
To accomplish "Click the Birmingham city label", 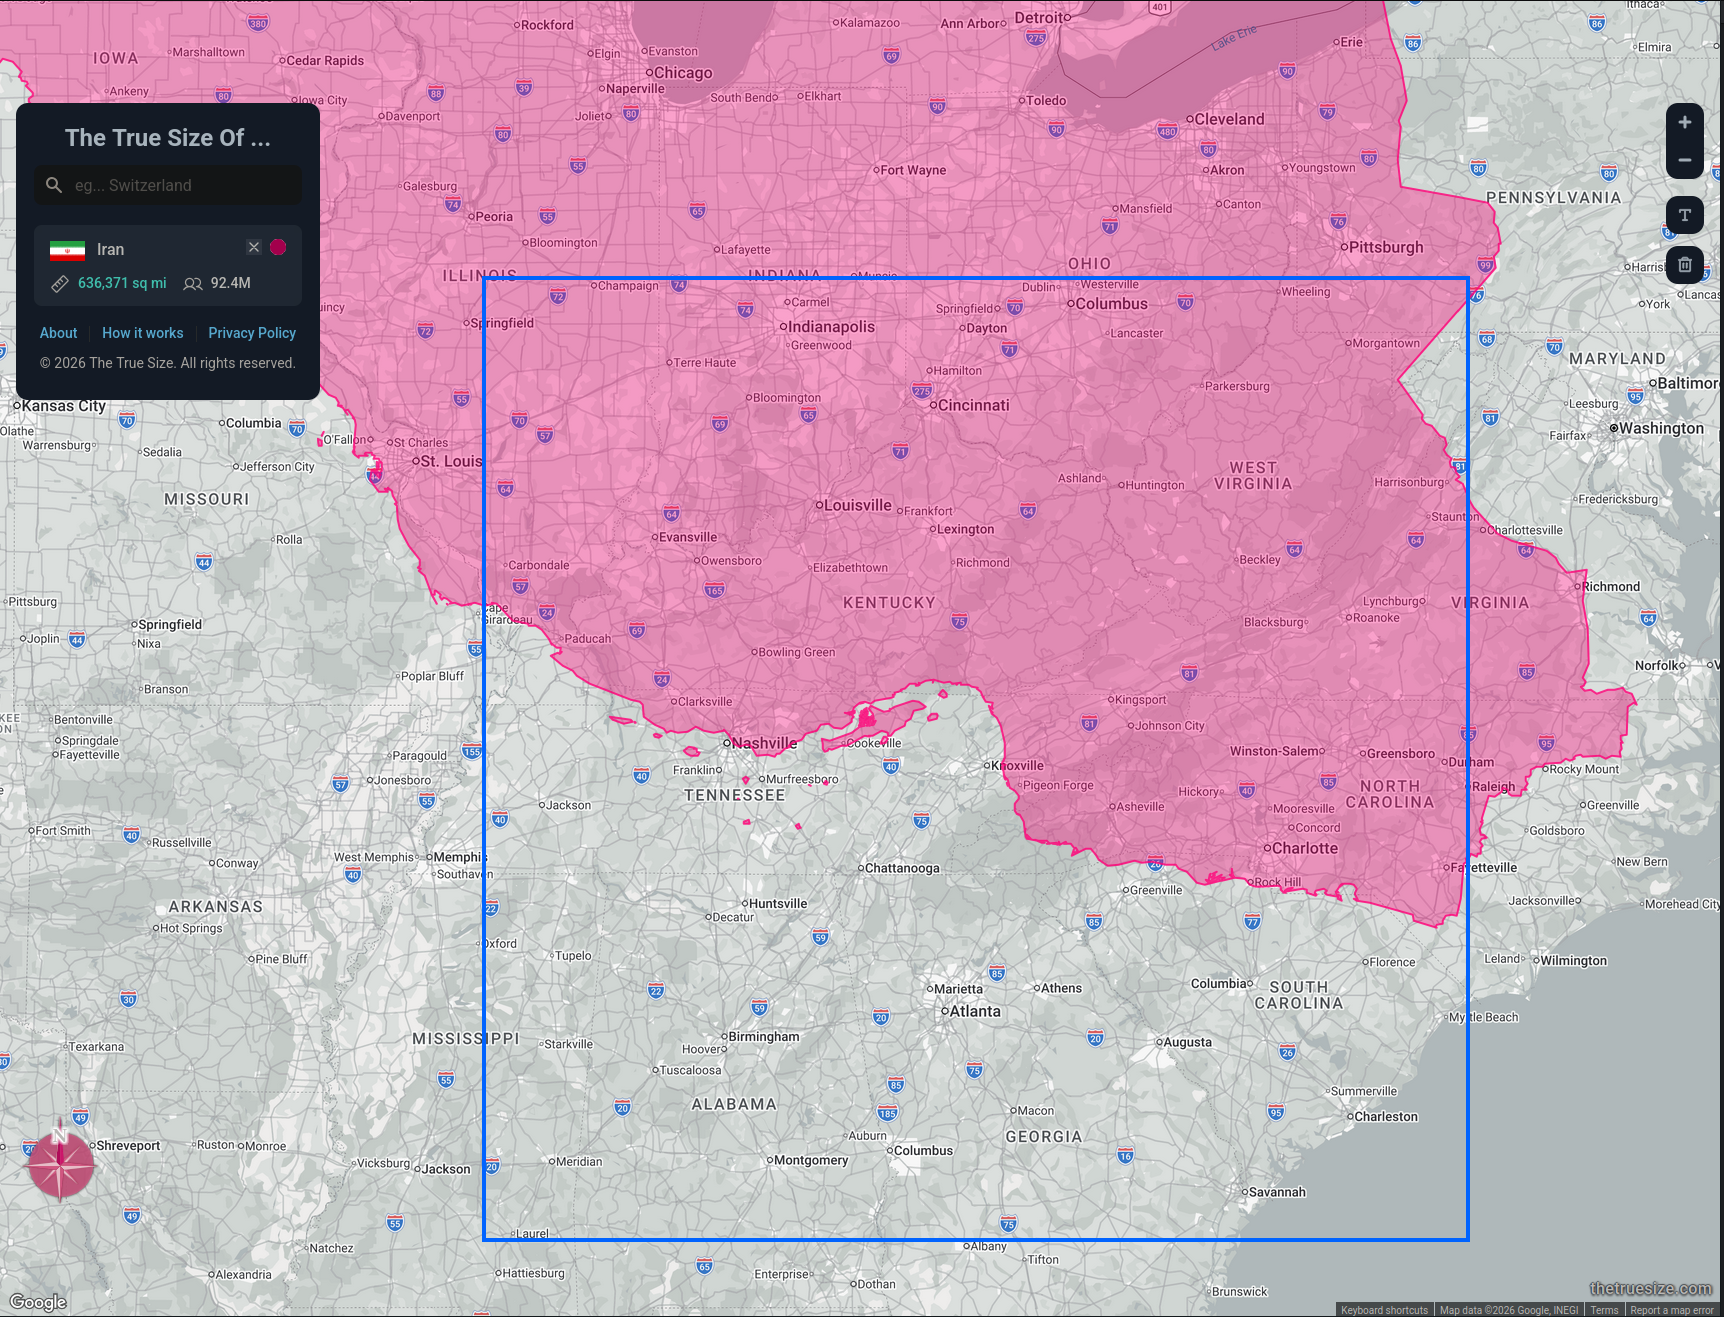I will point(764,1037).
